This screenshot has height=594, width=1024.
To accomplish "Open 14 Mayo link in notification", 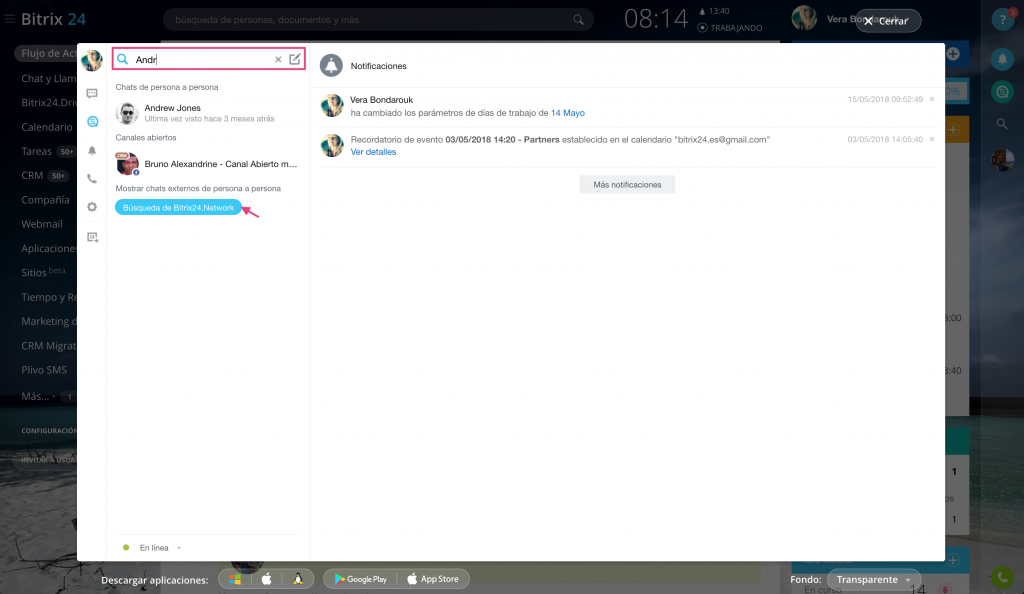I will pyautogui.click(x=568, y=113).
